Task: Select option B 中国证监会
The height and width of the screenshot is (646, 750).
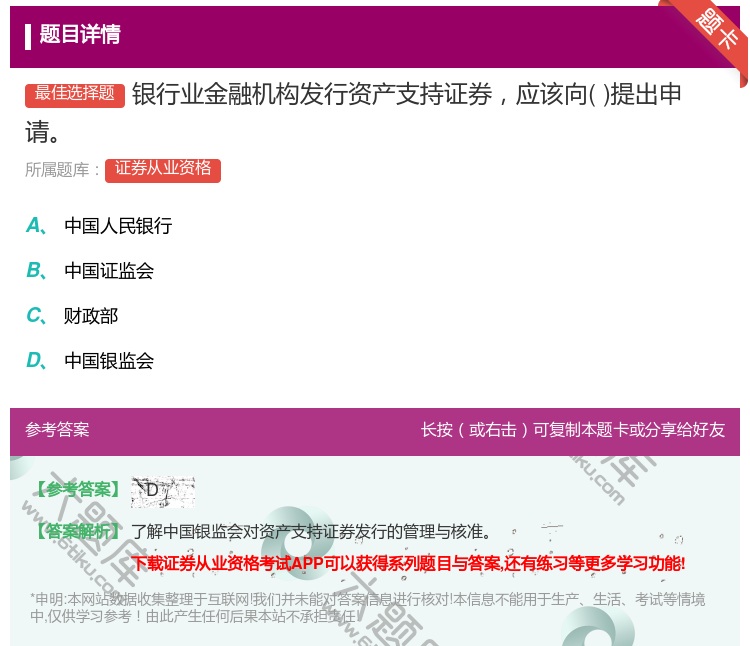Action: tap(90, 271)
